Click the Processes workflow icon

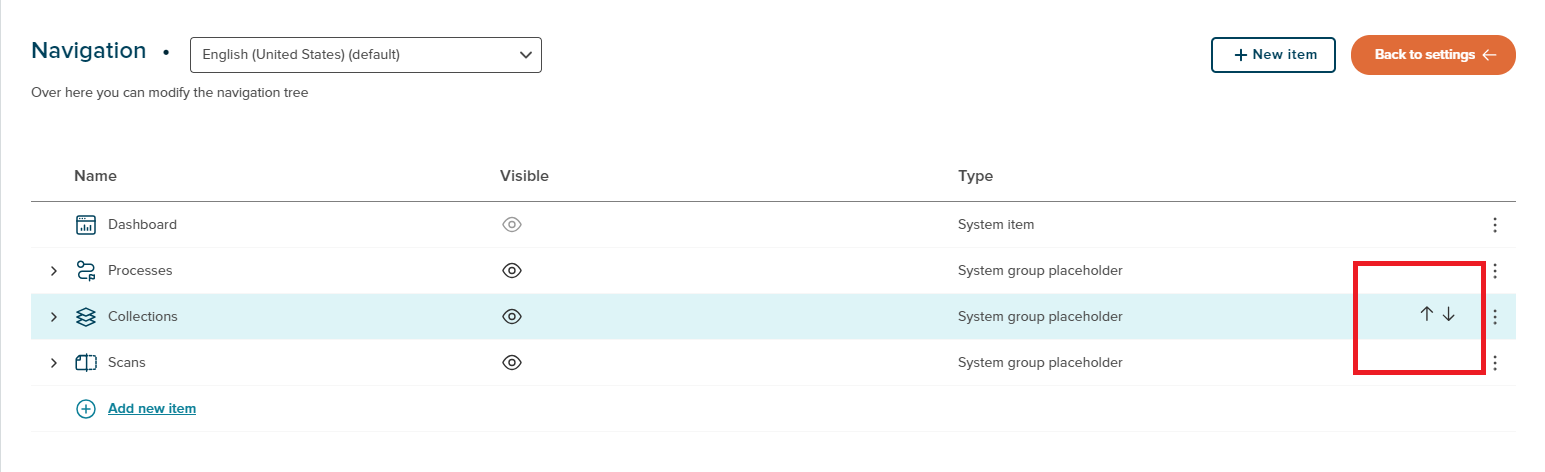point(86,271)
